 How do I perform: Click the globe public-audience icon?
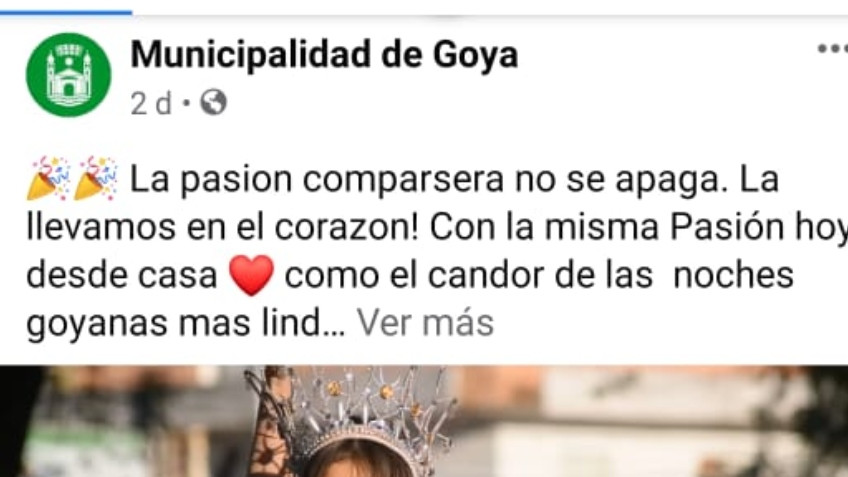click(214, 102)
